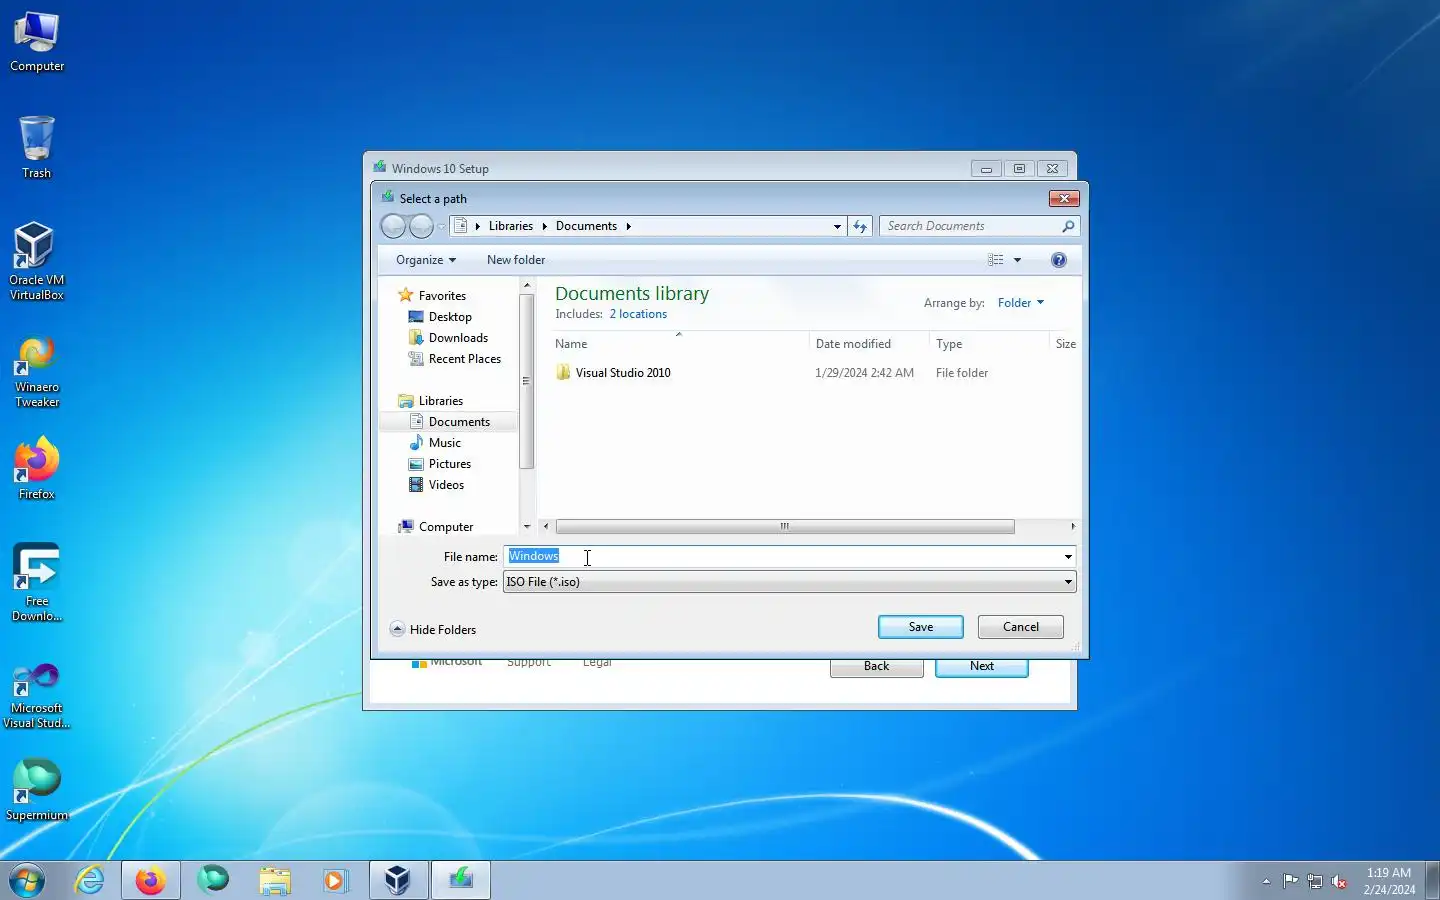Select the Visual Studio 2010 folder
Viewport: 1440px width, 900px height.
point(623,373)
